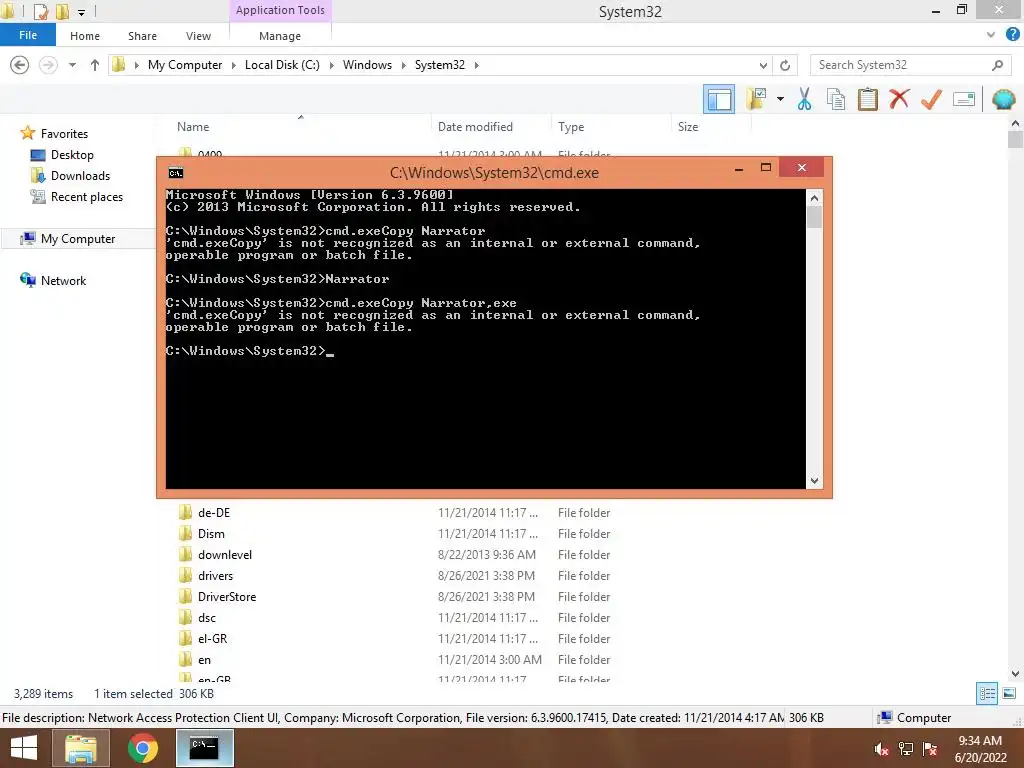Click the Properties icon in the quick access toolbar

[x=40, y=11]
